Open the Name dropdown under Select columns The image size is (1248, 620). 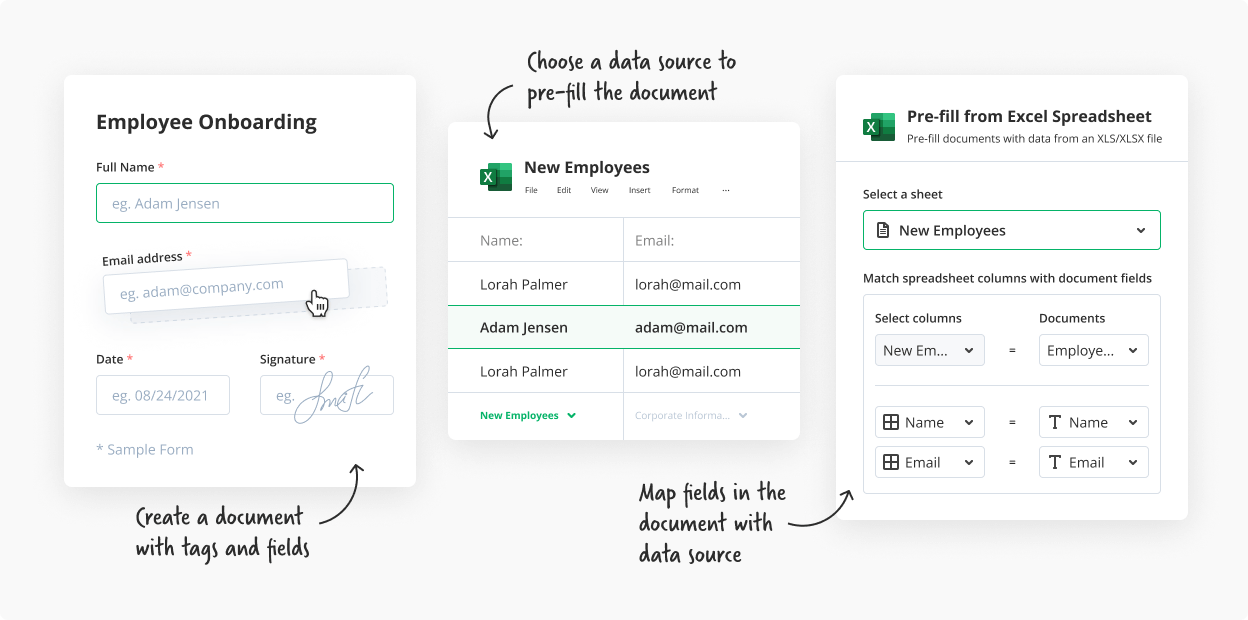pos(967,422)
